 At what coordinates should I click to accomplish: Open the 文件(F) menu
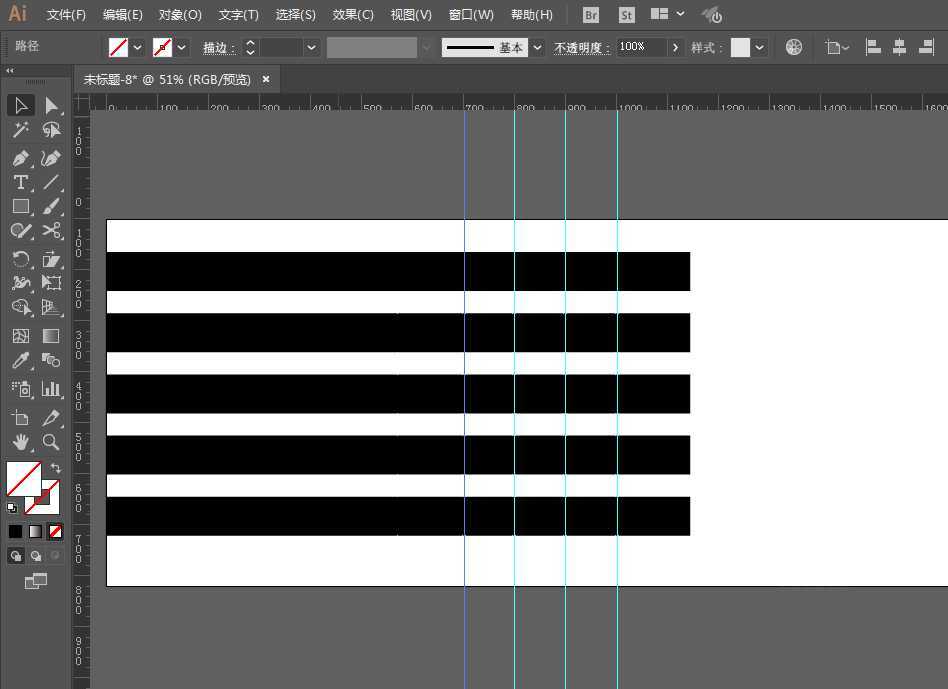(x=66, y=15)
